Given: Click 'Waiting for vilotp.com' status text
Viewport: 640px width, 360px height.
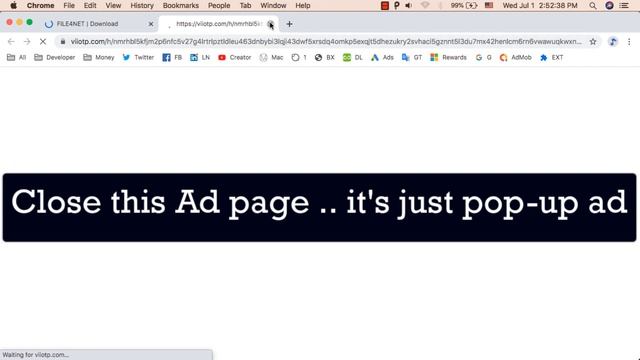Looking at the screenshot, I should click(36, 355).
